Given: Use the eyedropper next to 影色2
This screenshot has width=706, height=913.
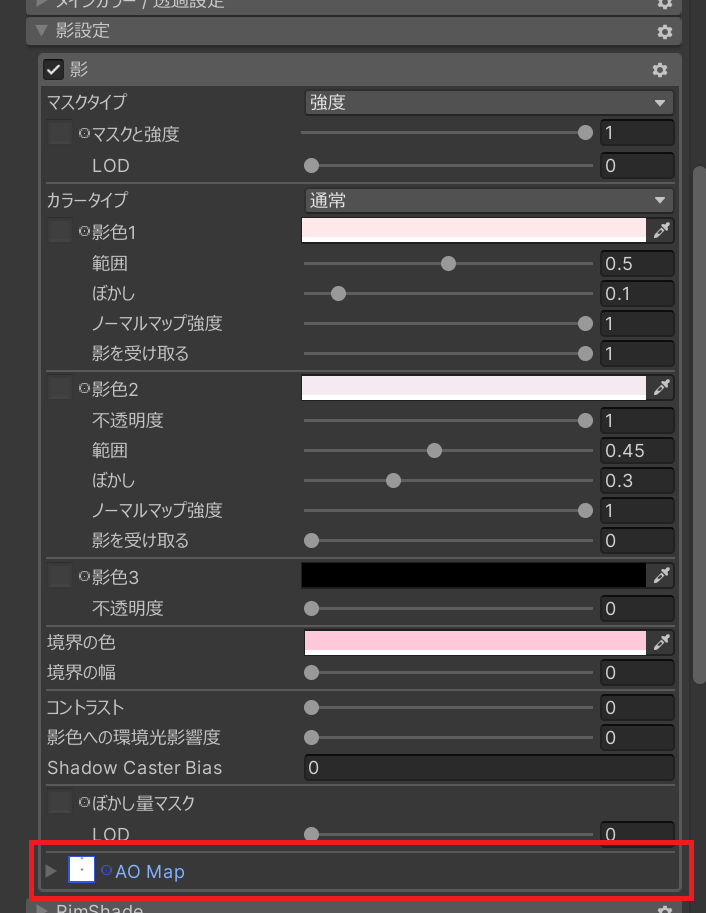Looking at the screenshot, I should coord(661,387).
